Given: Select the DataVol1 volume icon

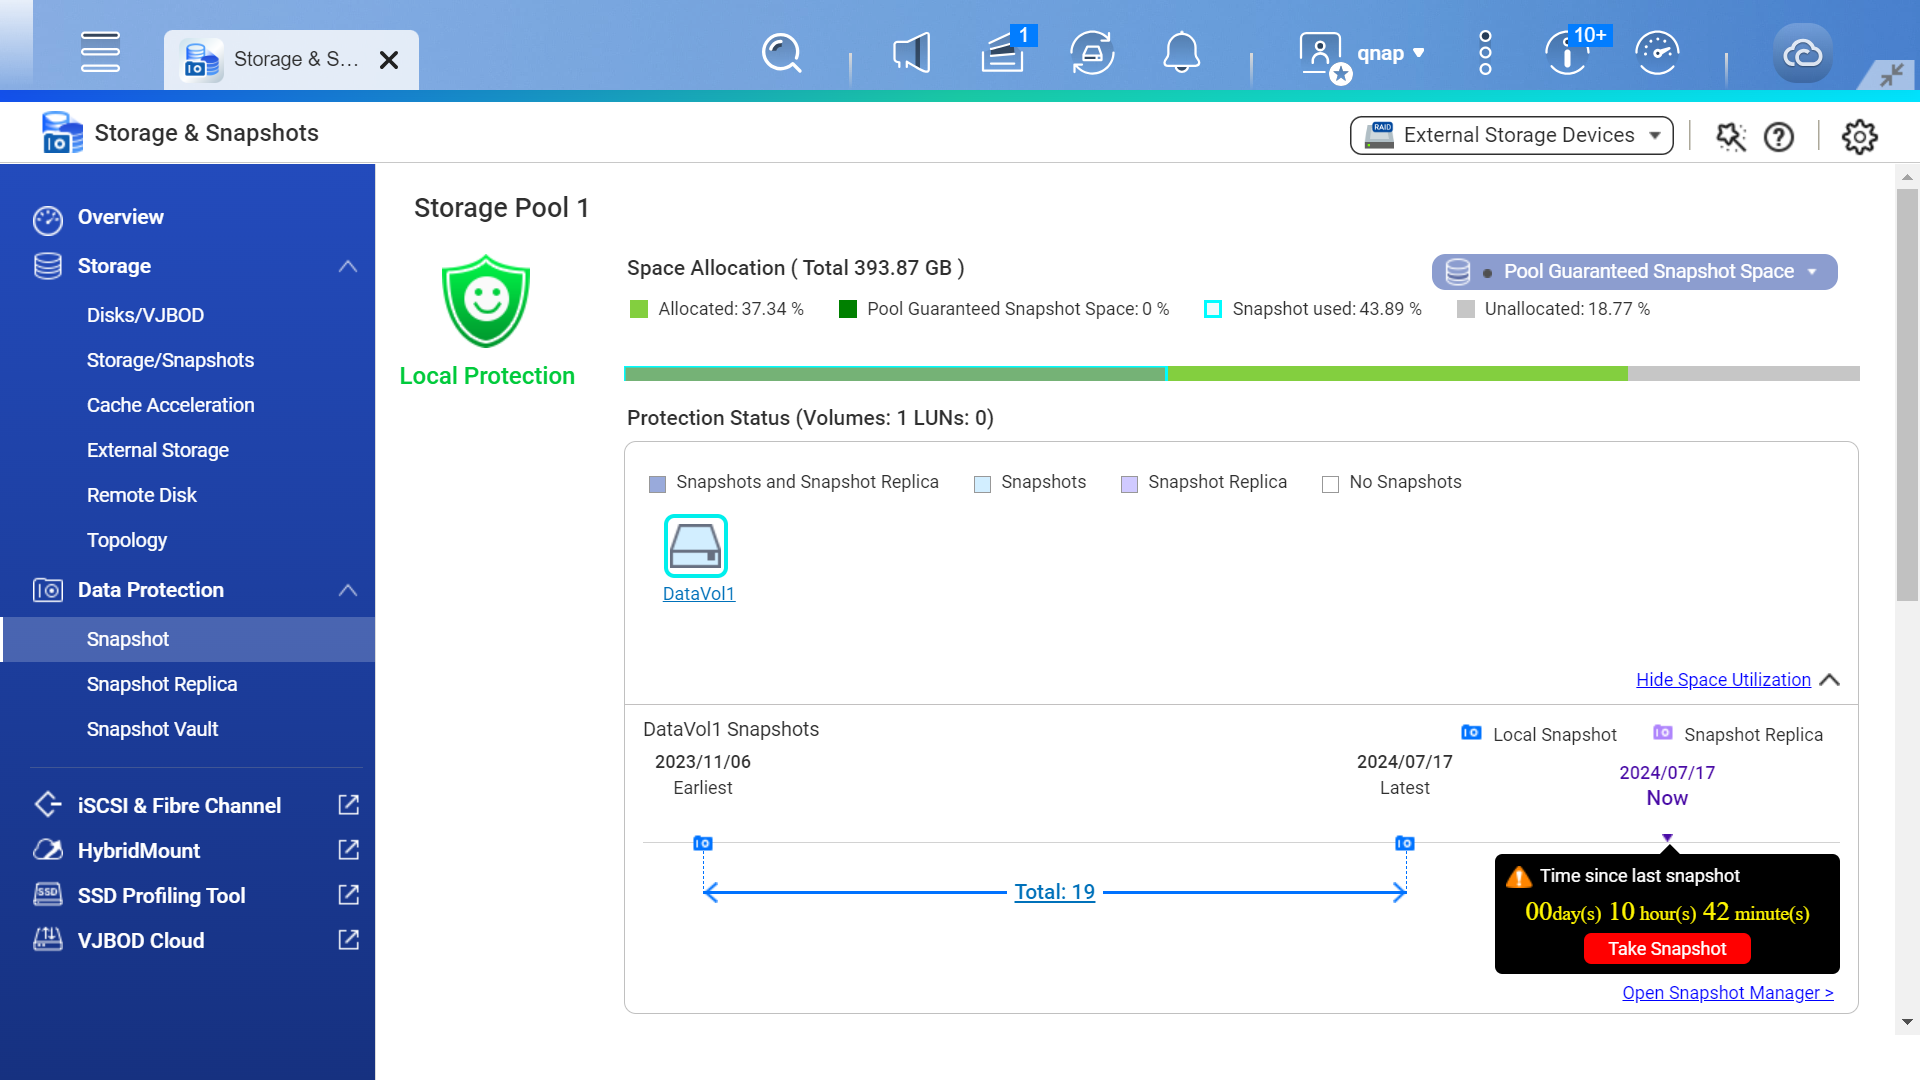Looking at the screenshot, I should pyautogui.click(x=696, y=546).
